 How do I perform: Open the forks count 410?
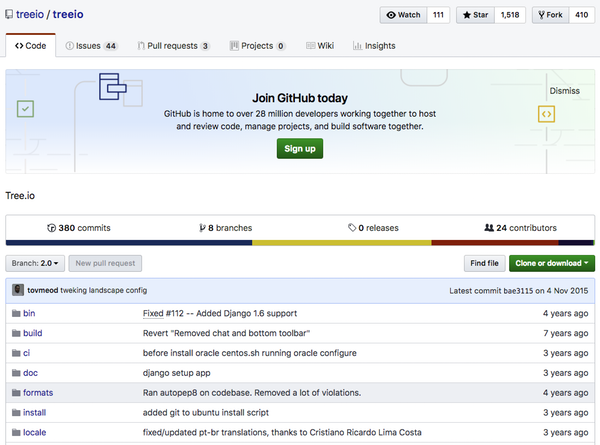pyautogui.click(x=581, y=15)
